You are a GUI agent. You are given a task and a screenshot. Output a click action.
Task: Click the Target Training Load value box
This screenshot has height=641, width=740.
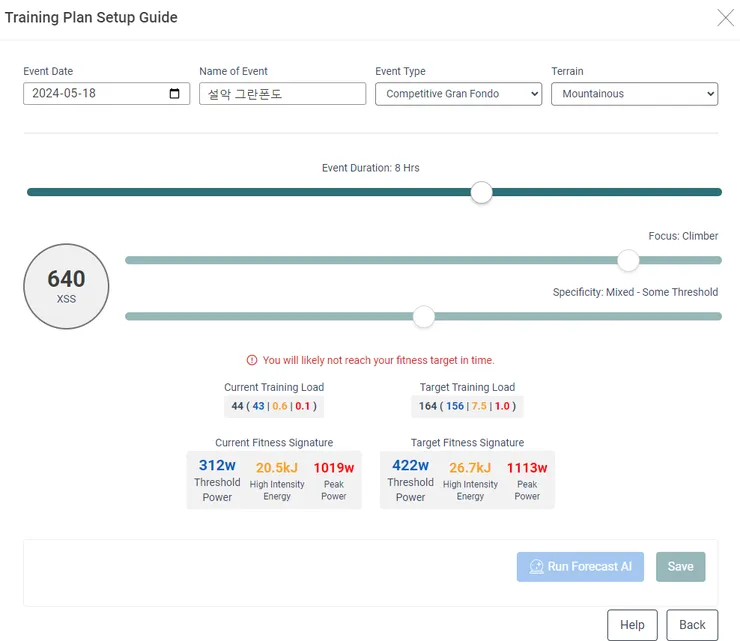pyautogui.click(x=467, y=406)
